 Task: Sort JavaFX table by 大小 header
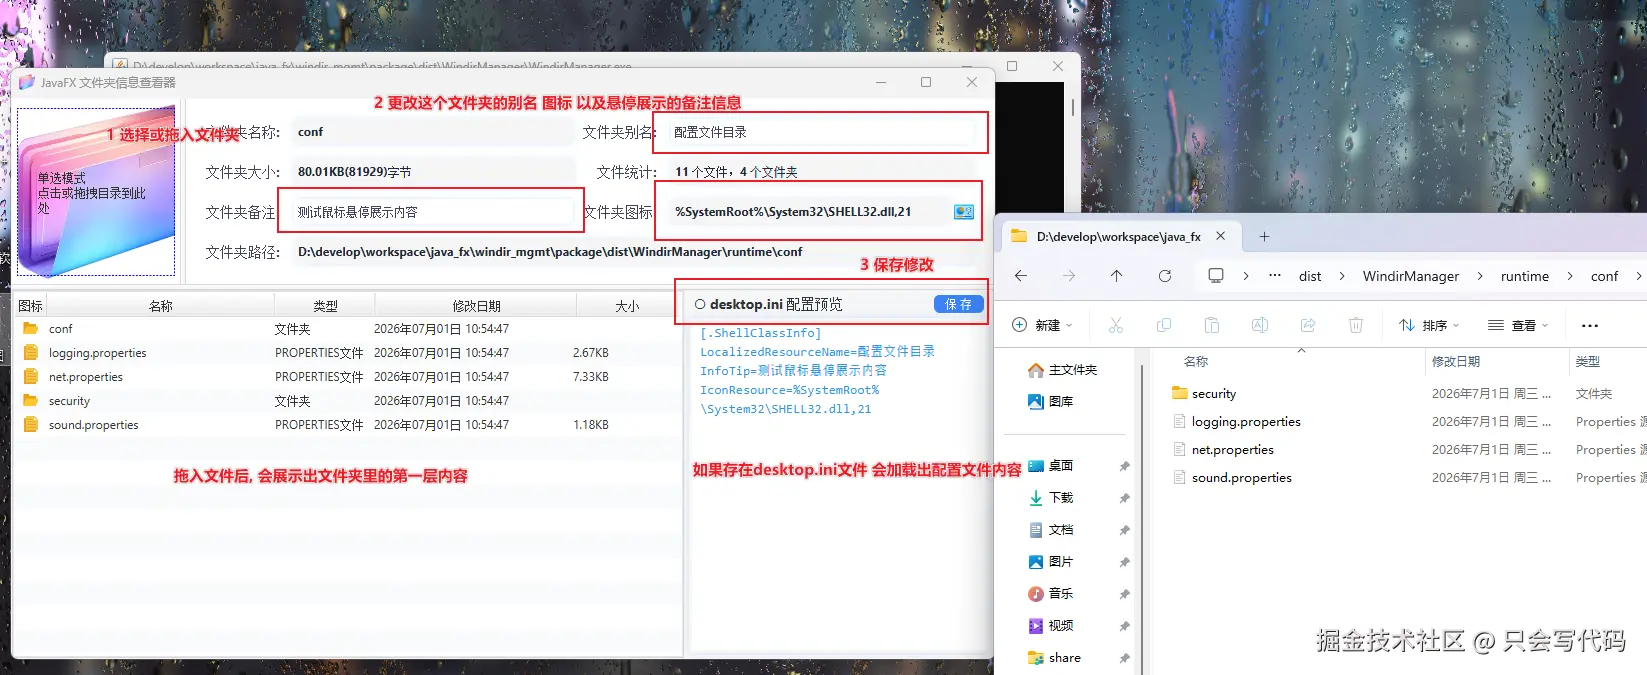click(627, 306)
